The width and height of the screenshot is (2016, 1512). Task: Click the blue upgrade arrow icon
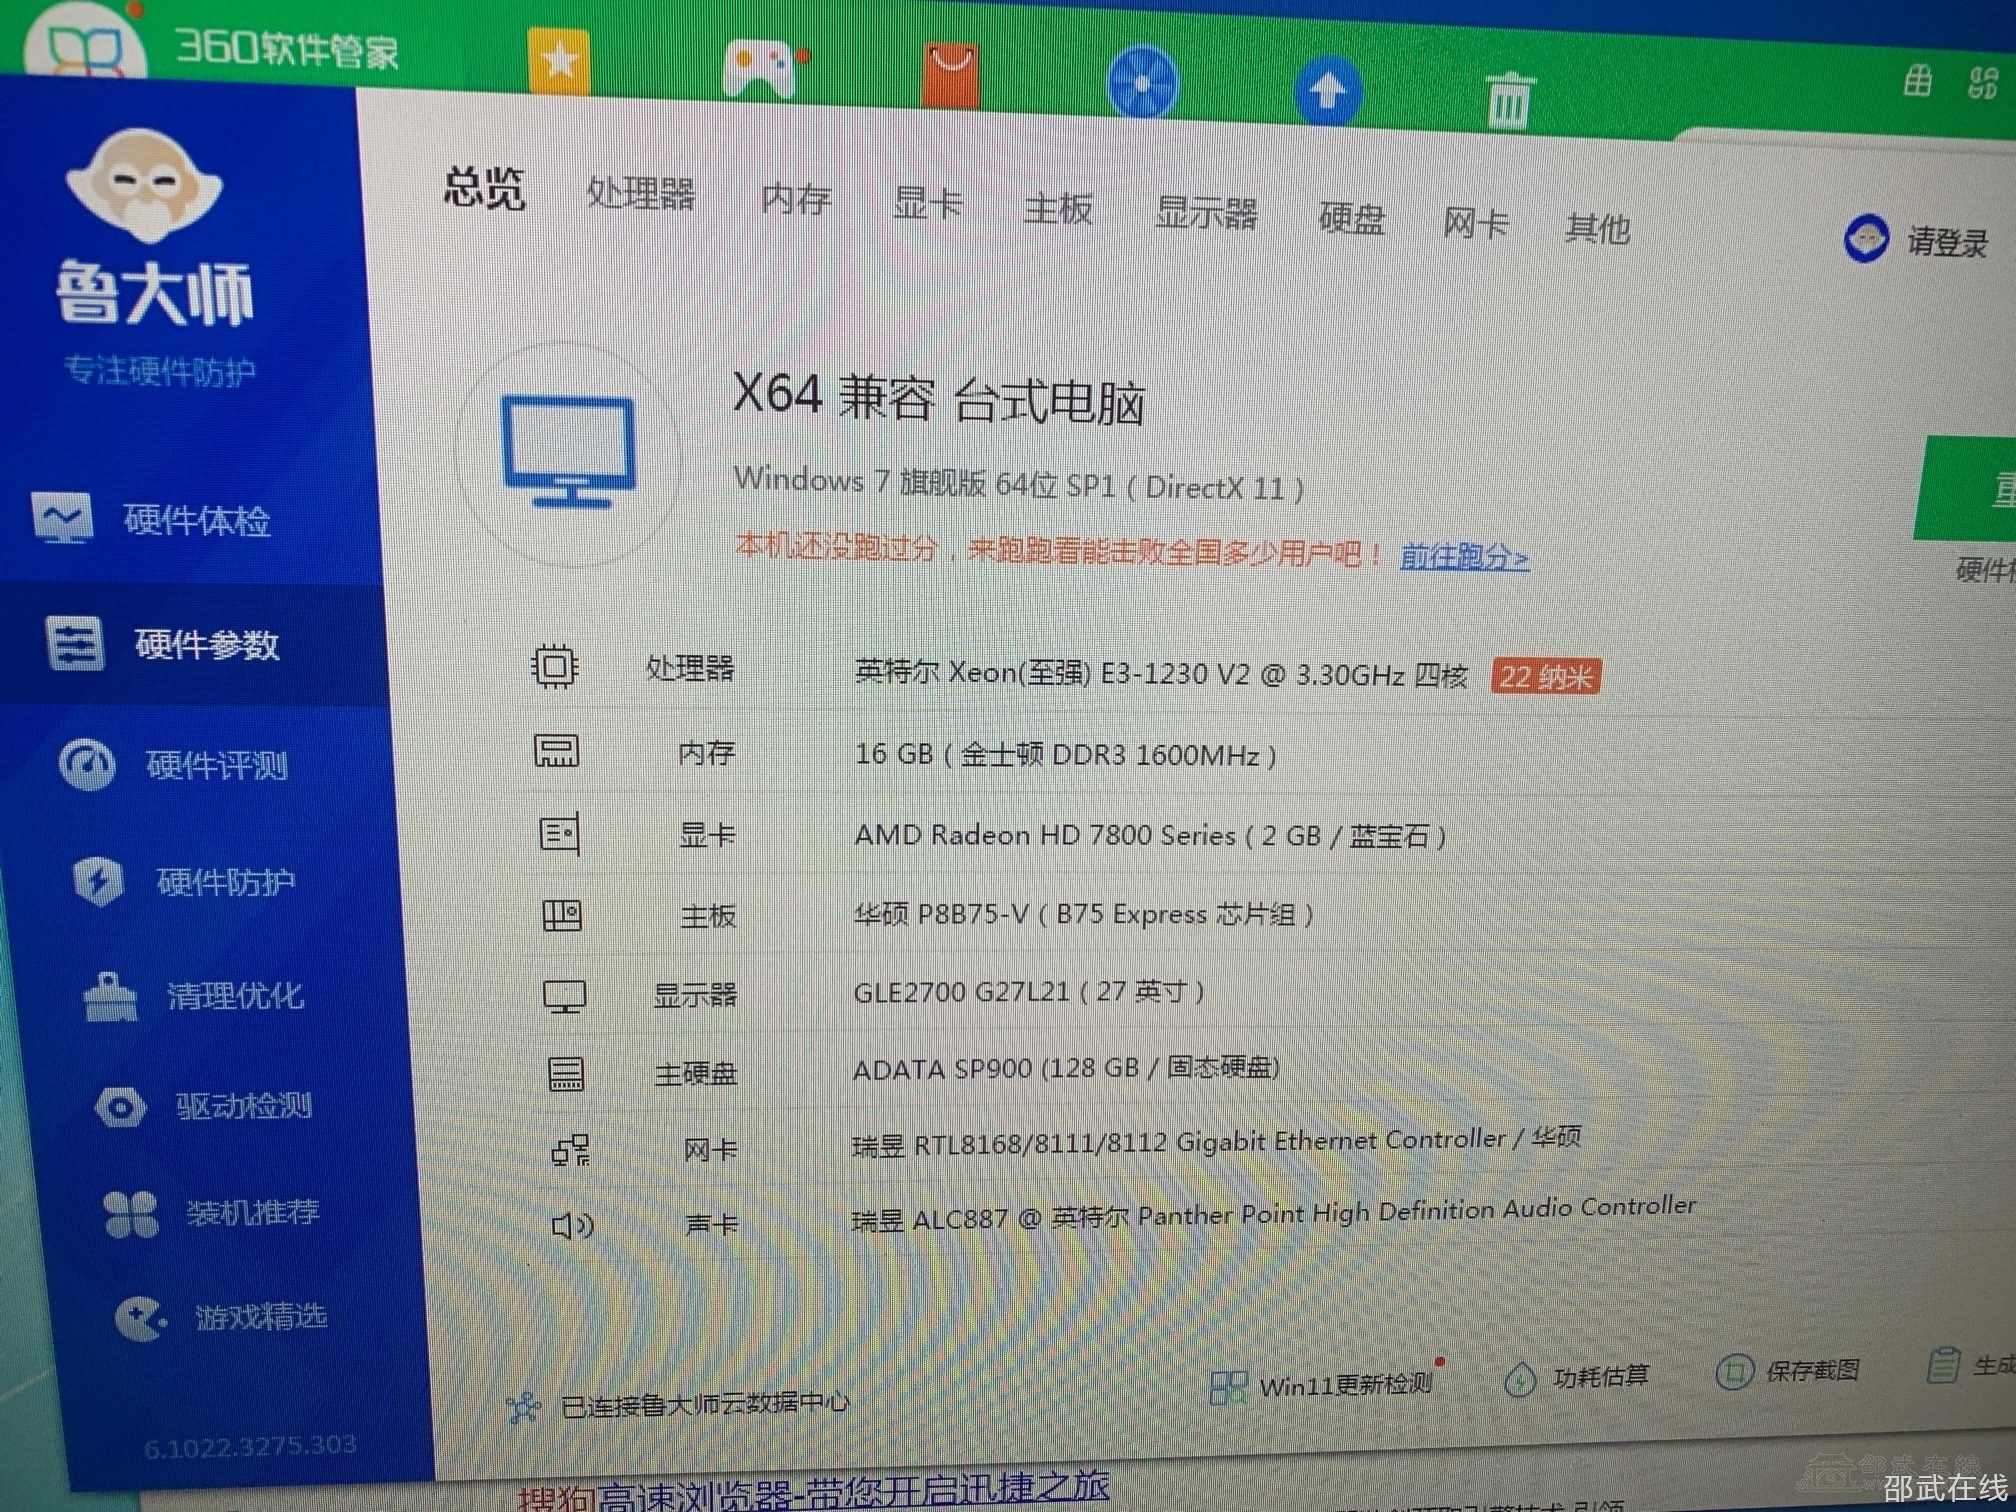tap(1327, 91)
